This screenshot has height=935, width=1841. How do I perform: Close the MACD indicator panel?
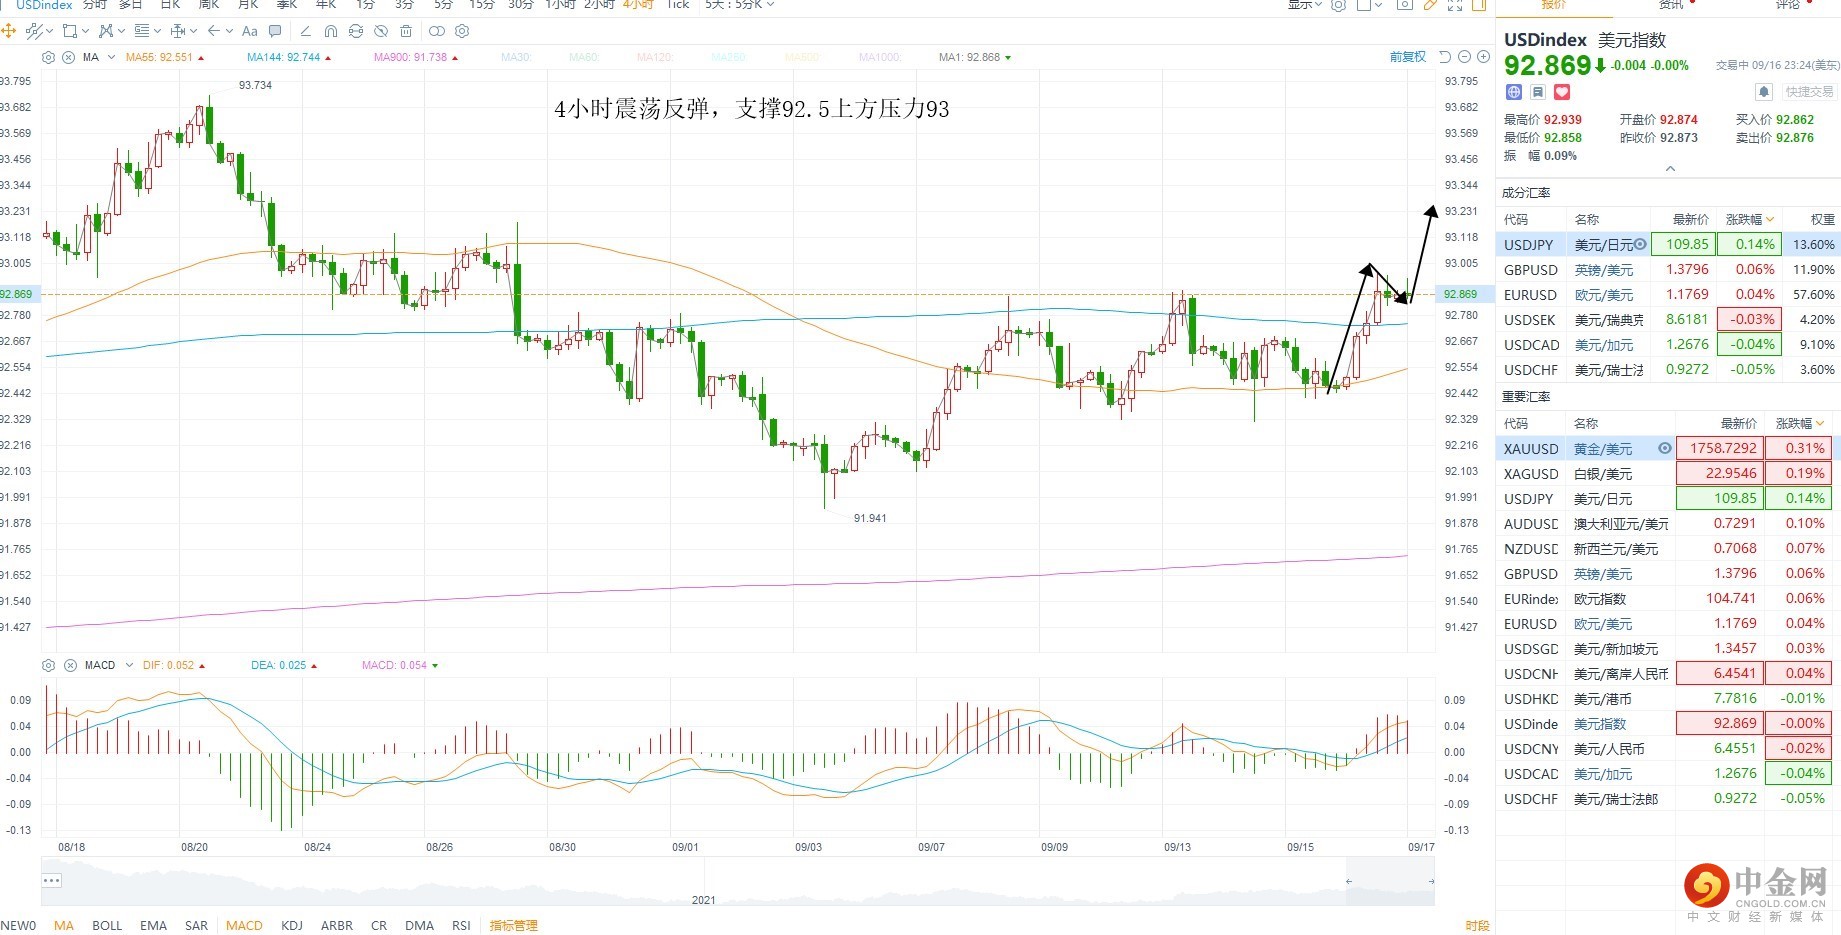[x=70, y=665]
